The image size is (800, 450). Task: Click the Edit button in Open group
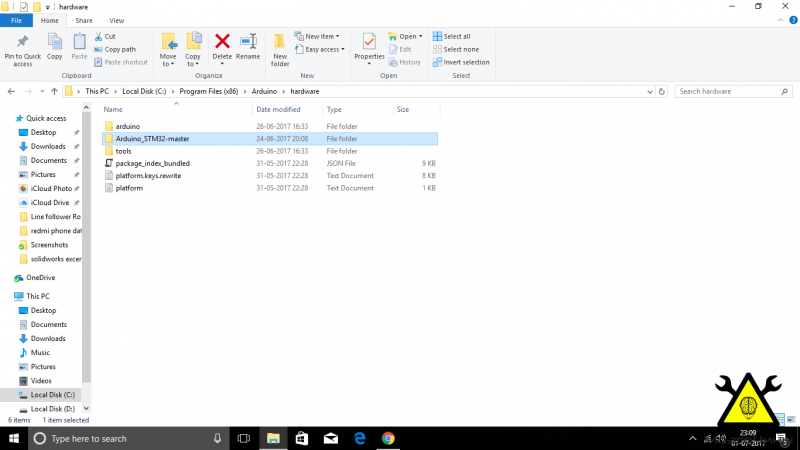[x=400, y=49]
